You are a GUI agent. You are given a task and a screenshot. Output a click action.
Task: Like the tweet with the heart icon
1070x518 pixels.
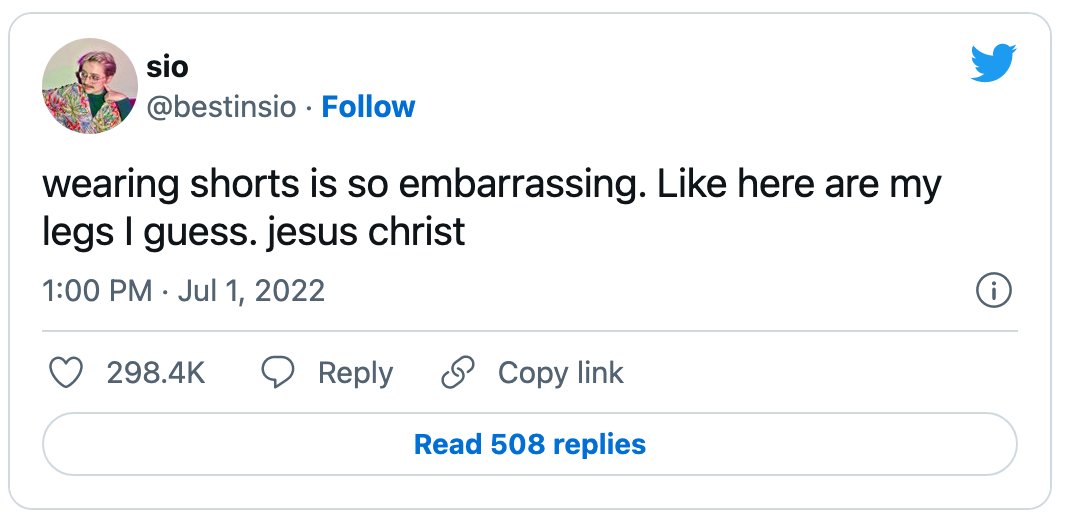(67, 373)
